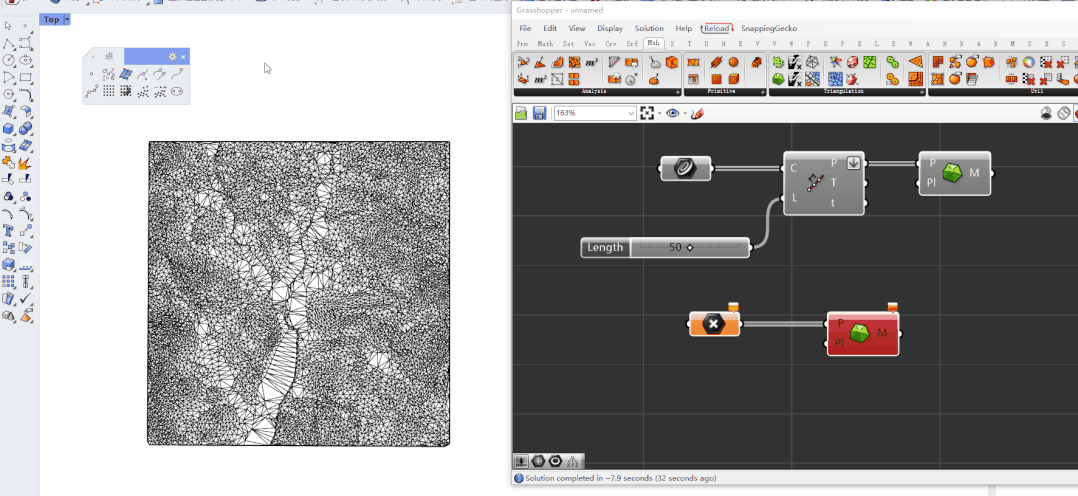Switch to the Vec component tab
The image size is (1078, 496).
tap(590, 43)
